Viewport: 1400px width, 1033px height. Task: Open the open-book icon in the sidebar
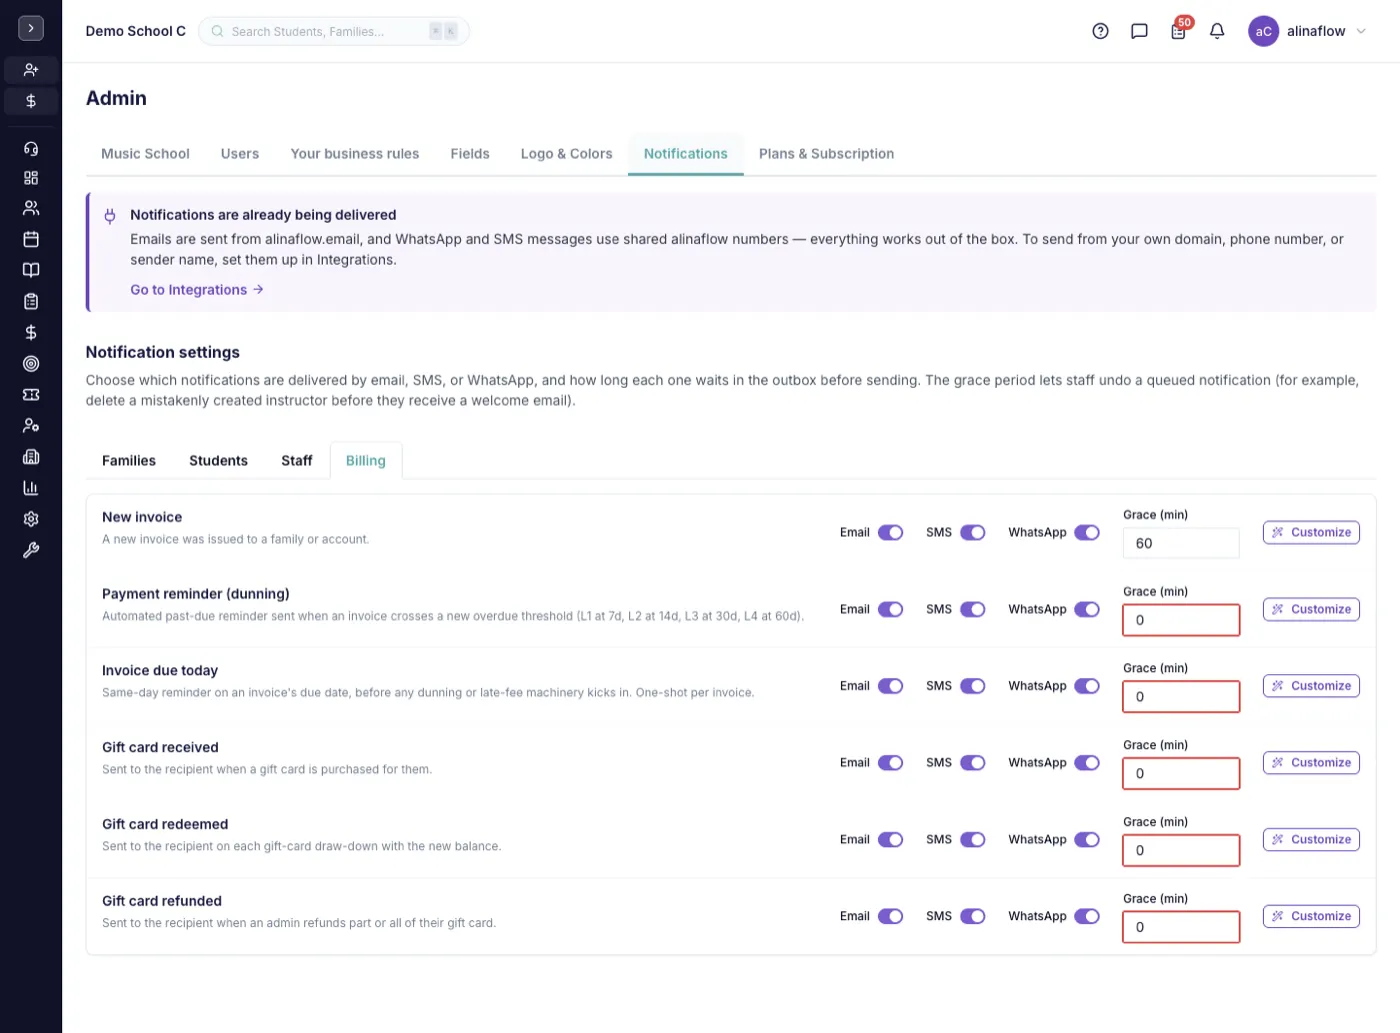pyautogui.click(x=31, y=270)
